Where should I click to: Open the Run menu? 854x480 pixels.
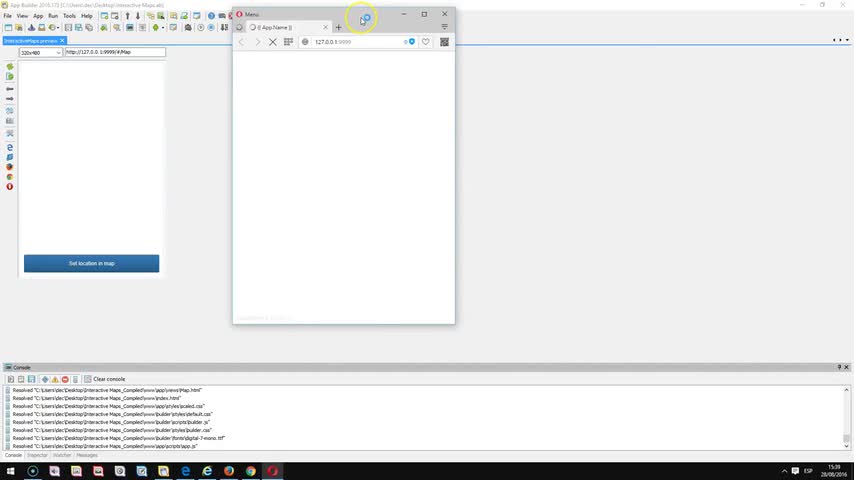53,16
